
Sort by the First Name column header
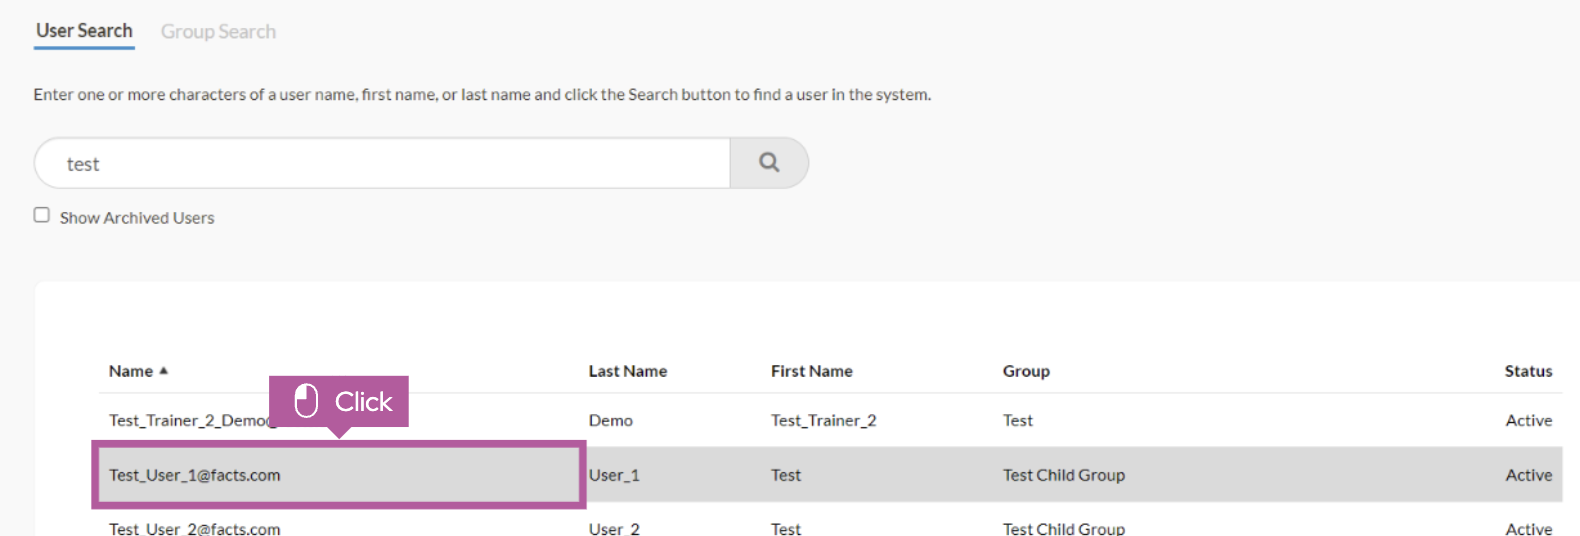coord(811,371)
